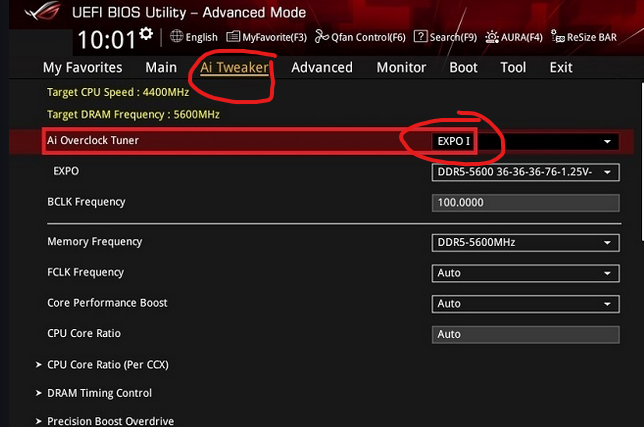Viewport: 644px width, 427px height.
Task: Switch to Advanced tab
Action: (322, 67)
